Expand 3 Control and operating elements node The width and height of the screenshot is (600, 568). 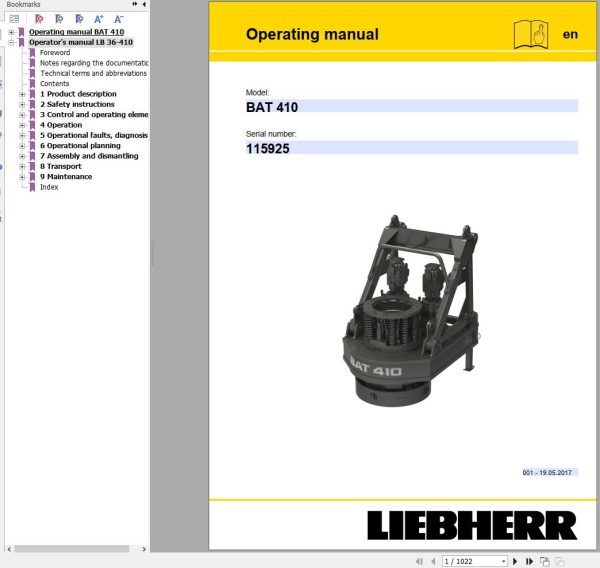(22, 115)
